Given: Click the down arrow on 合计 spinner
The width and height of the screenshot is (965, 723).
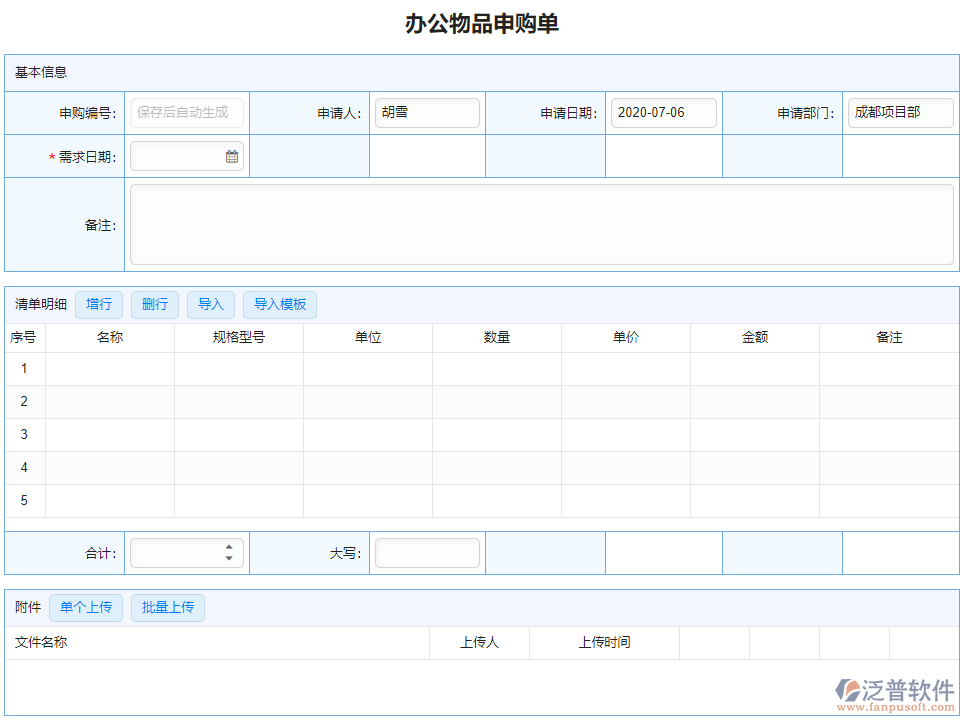Looking at the screenshot, I should click(229, 558).
